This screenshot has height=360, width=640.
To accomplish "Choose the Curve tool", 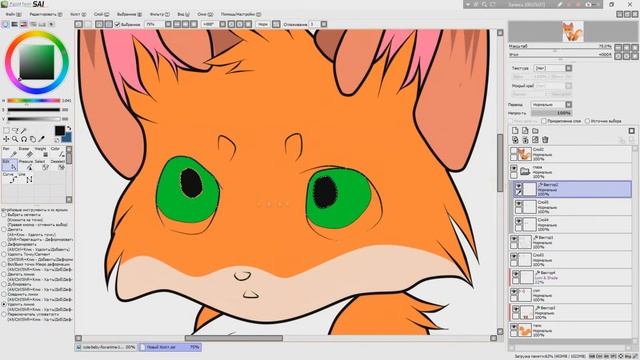I will click(10, 178).
